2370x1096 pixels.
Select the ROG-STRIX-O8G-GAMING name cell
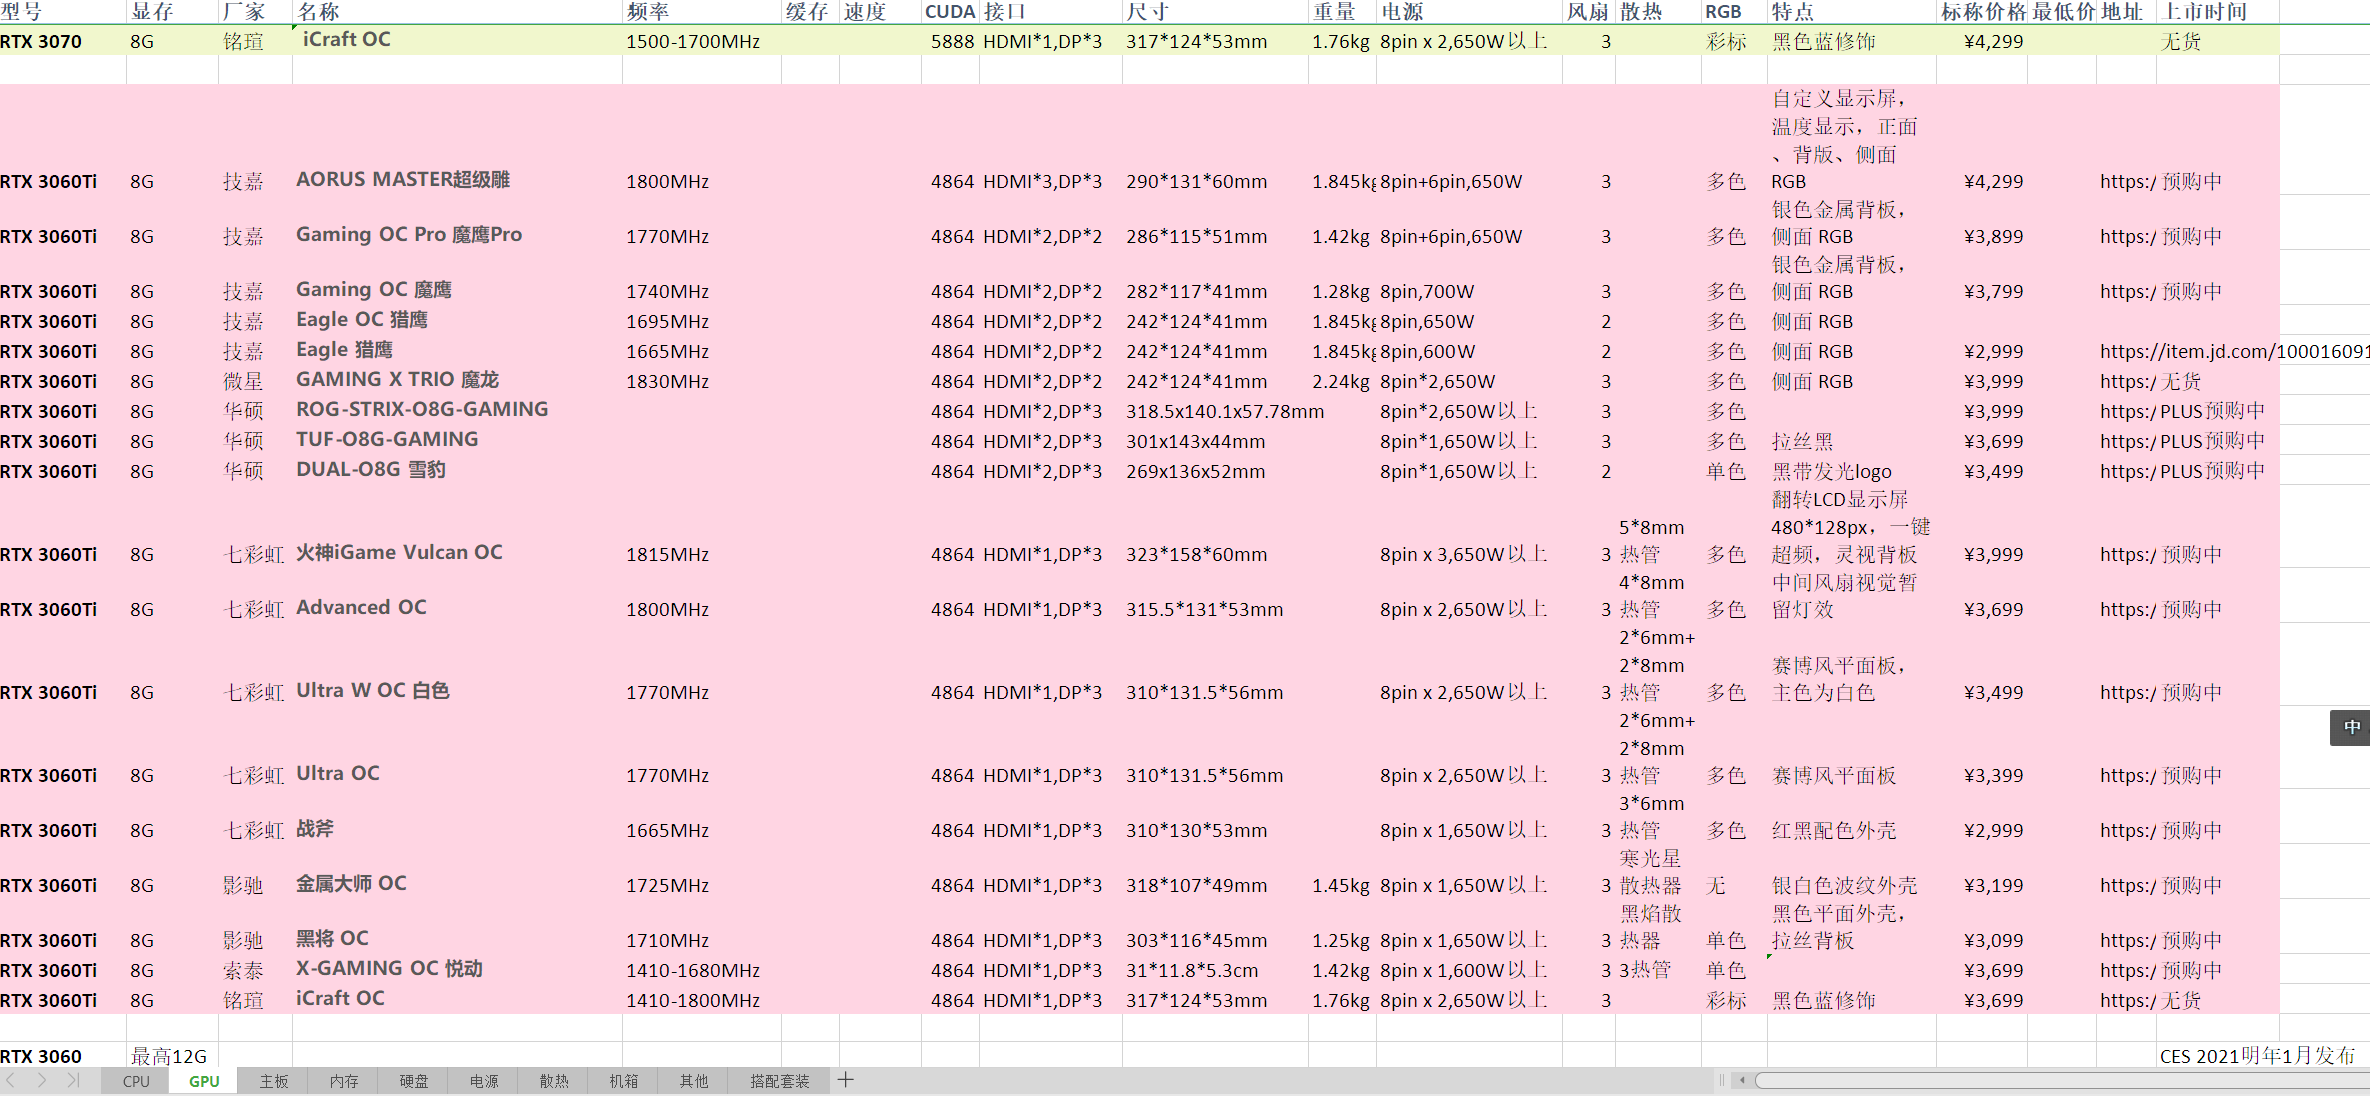422,410
